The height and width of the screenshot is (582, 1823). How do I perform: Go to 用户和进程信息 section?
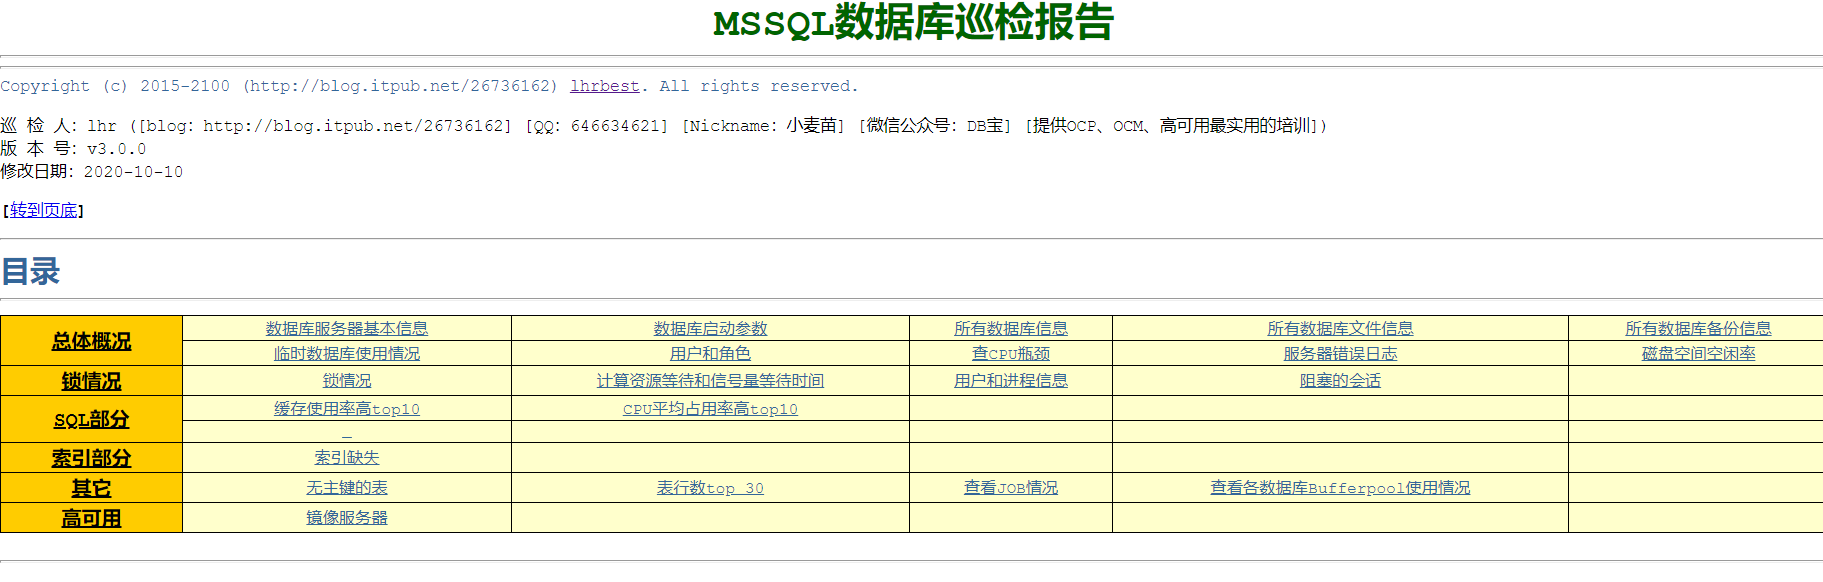(x=1011, y=380)
